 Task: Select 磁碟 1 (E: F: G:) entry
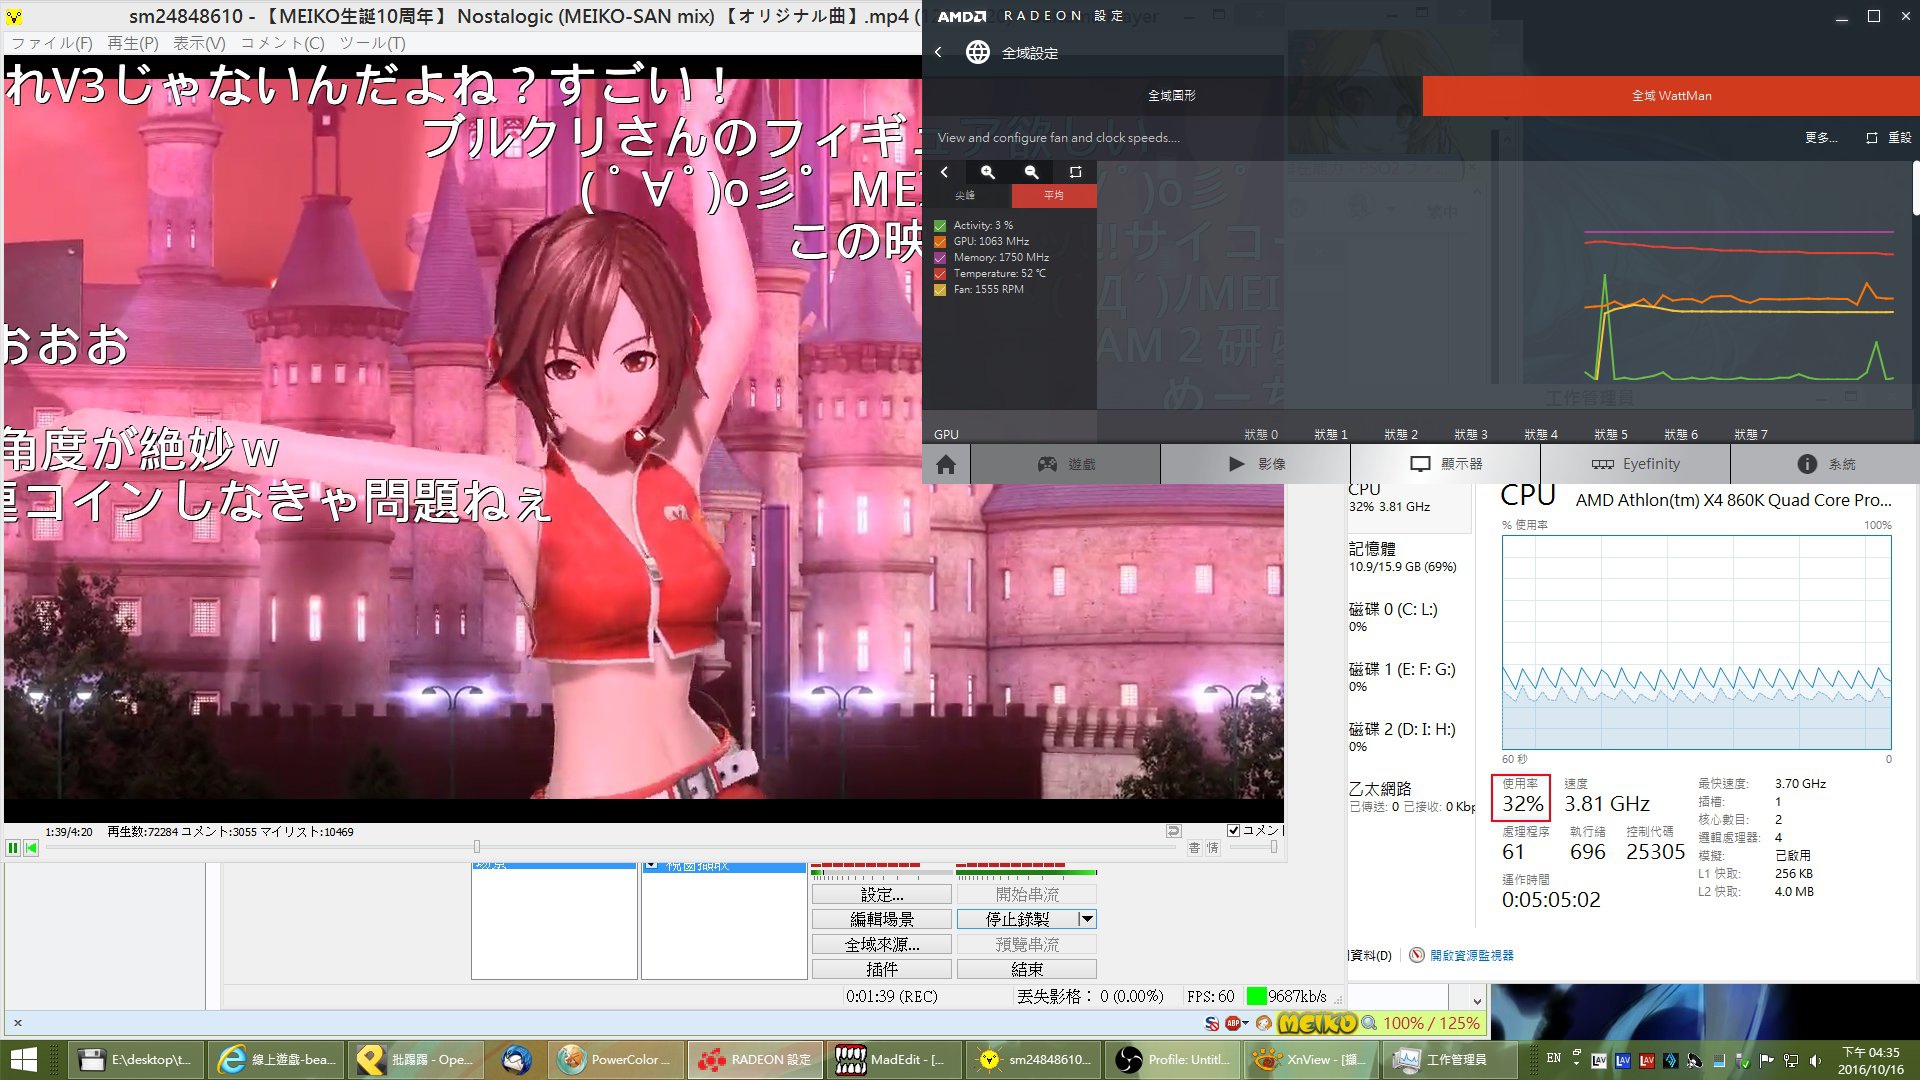click(x=1409, y=677)
